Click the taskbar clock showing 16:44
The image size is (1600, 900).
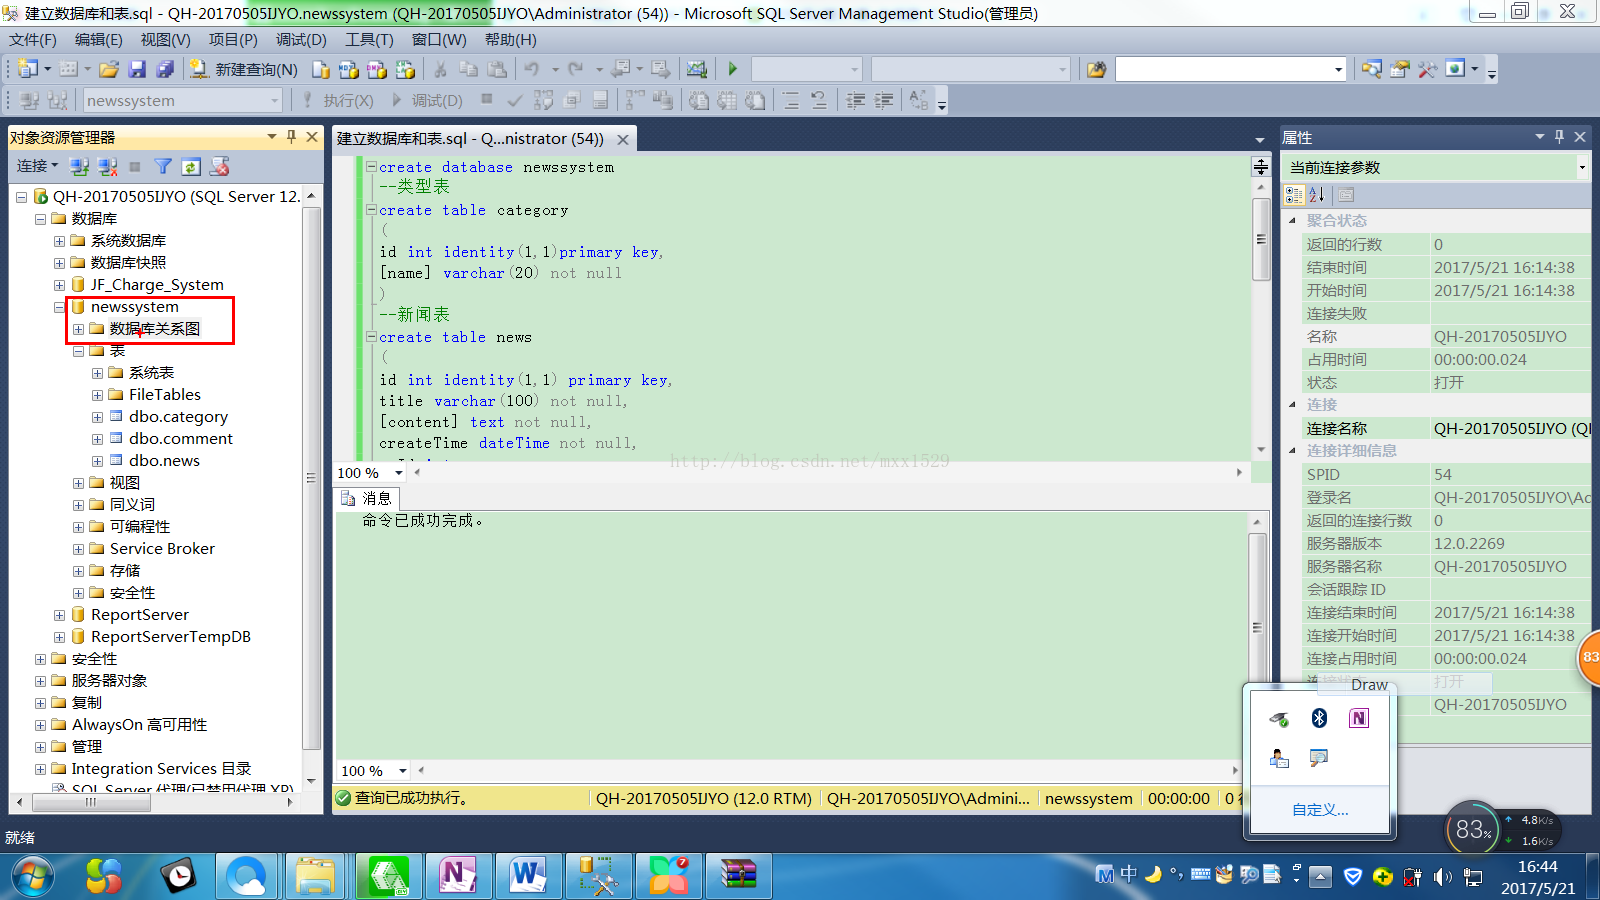click(x=1538, y=867)
